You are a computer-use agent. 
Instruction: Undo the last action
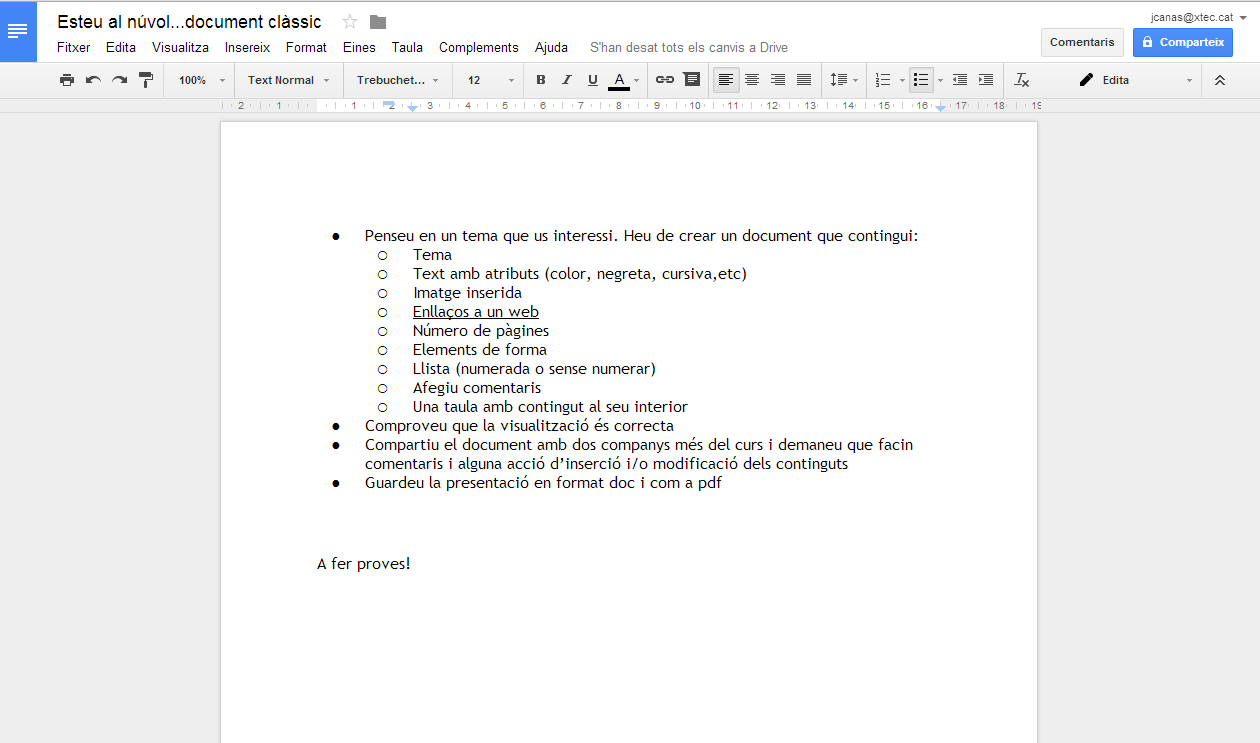(x=93, y=80)
